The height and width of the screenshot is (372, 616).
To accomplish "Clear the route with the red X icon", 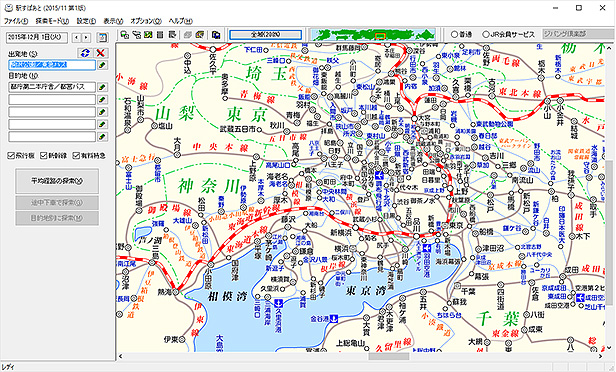I will (101, 53).
